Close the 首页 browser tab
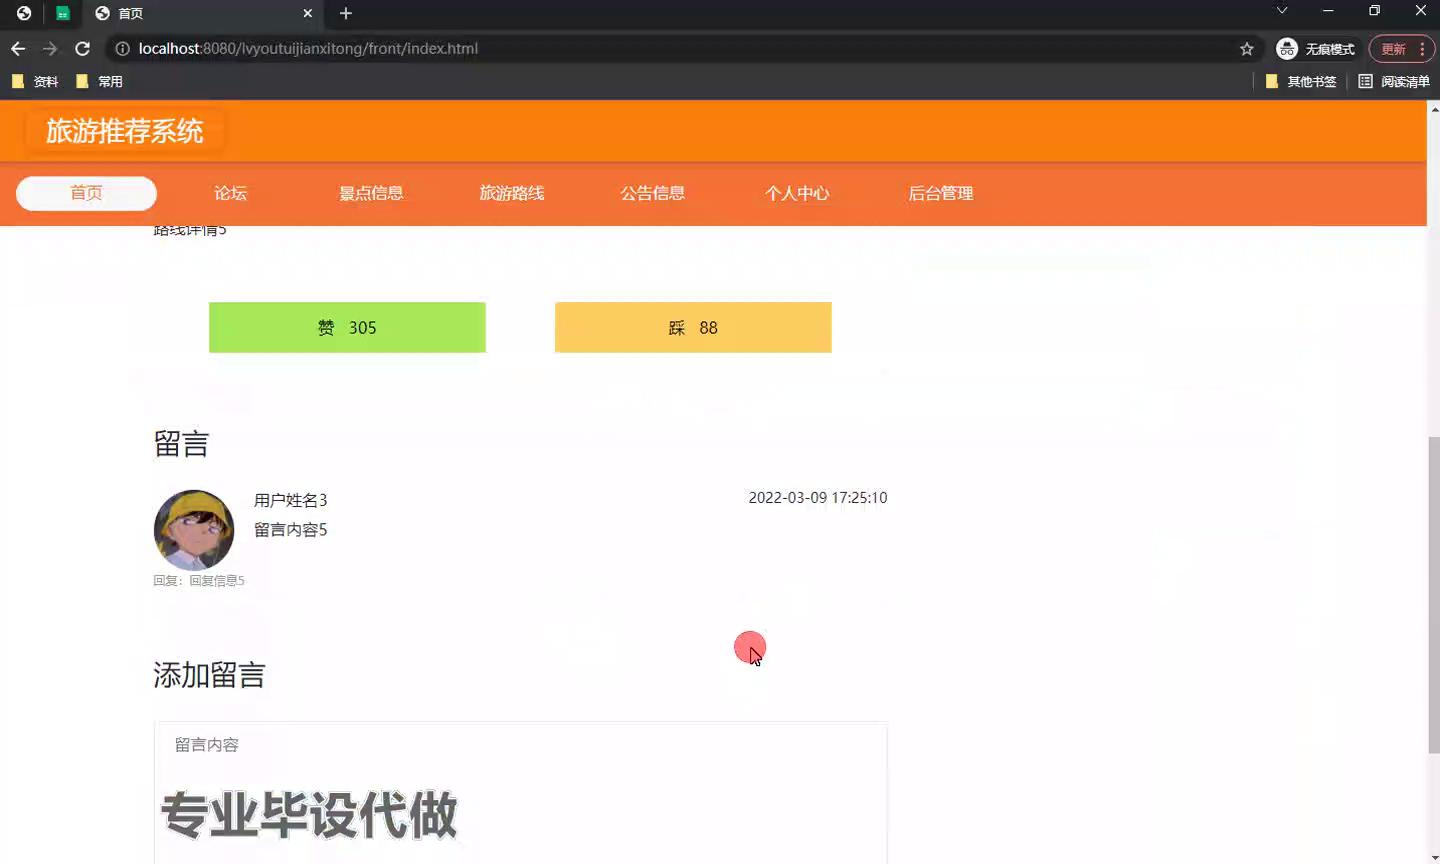 coord(307,13)
